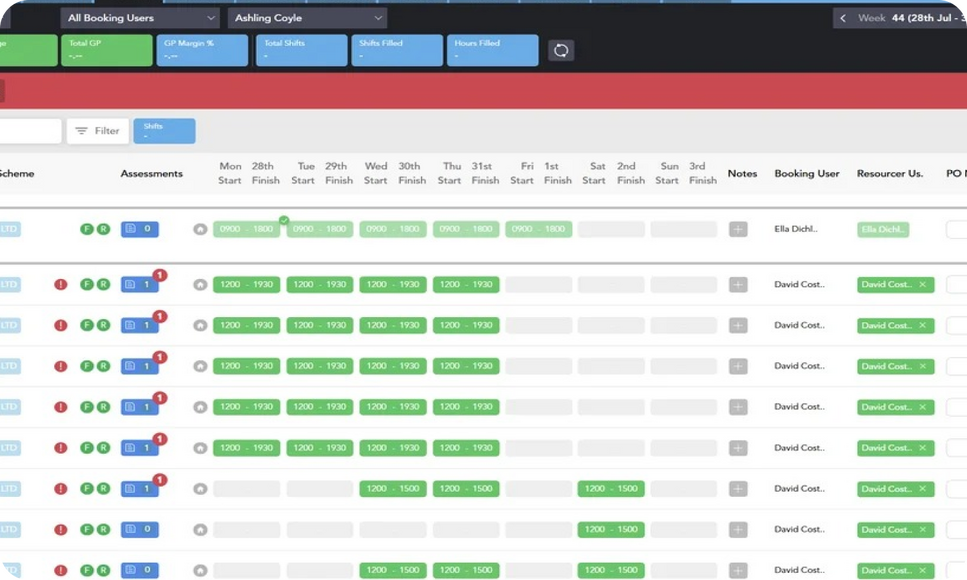967x580 pixels.
Task: Click the circular refresh icon button
Action: point(561,50)
